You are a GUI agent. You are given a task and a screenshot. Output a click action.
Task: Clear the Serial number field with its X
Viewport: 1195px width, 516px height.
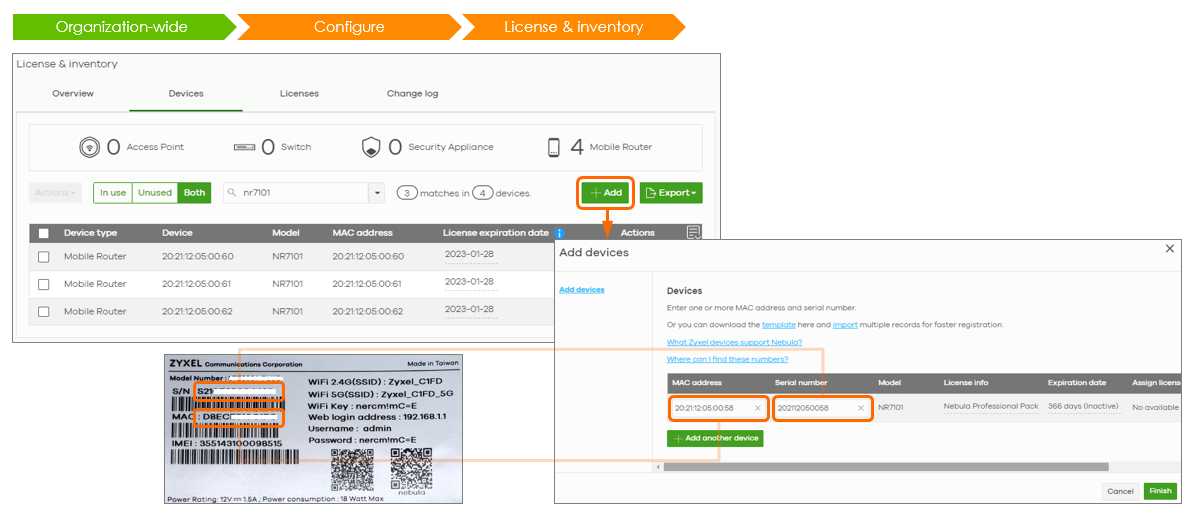click(x=860, y=408)
